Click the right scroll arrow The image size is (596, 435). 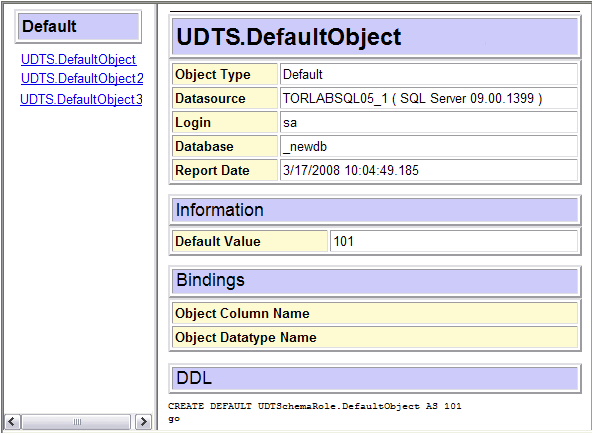(143, 422)
